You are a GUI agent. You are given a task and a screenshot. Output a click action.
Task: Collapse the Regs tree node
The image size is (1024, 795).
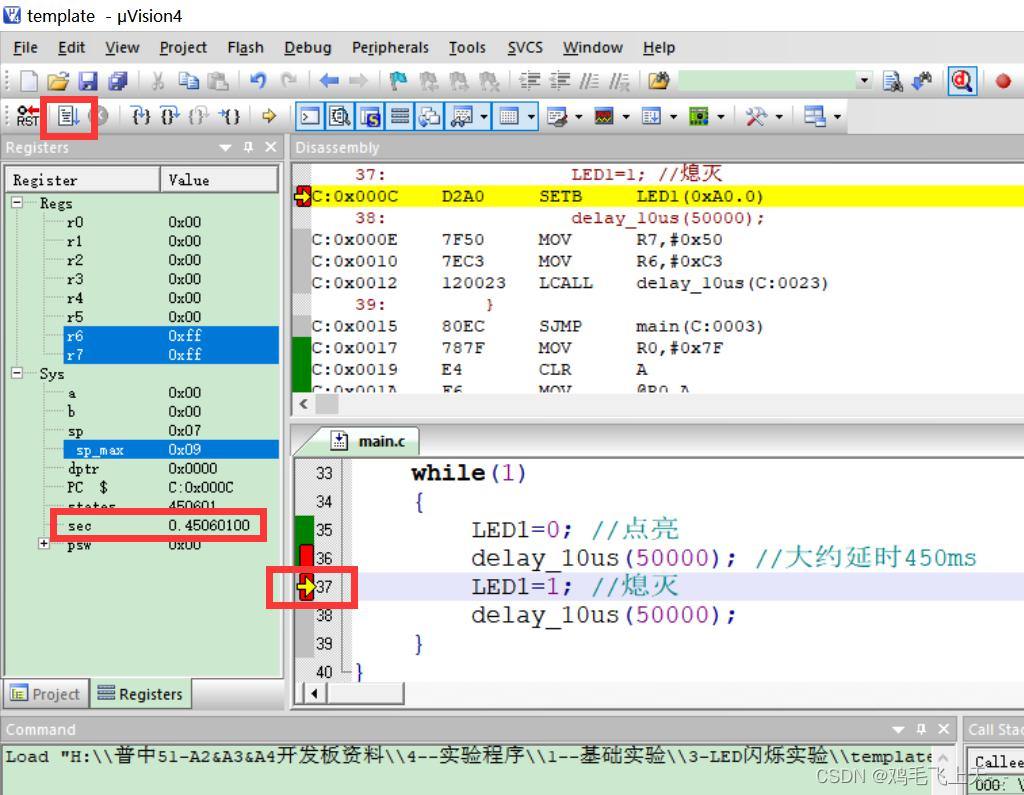(17, 203)
